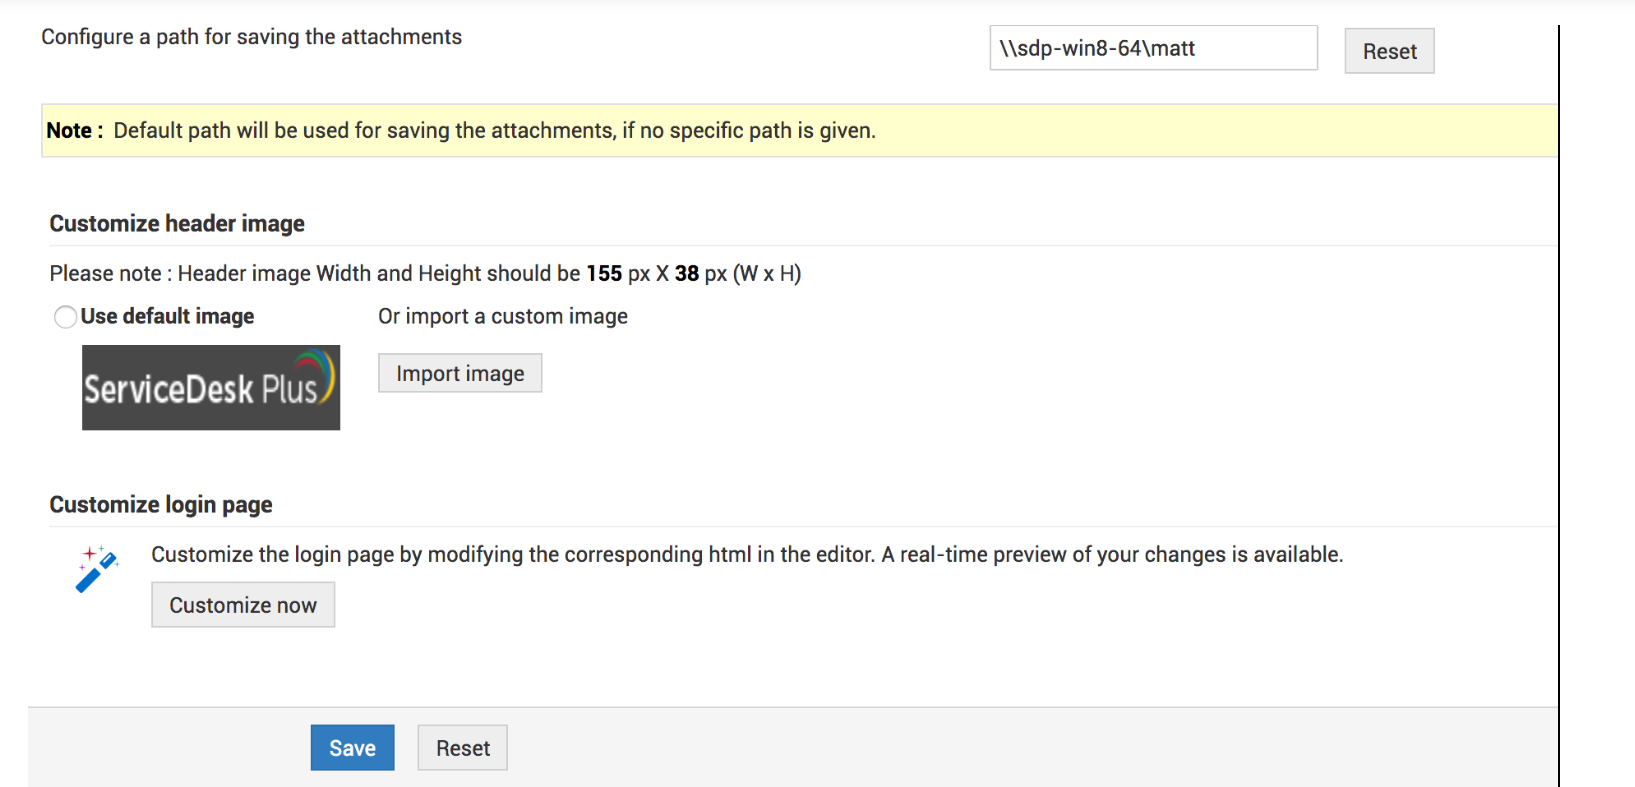
Task: Click the header image size note text
Action: pos(425,273)
